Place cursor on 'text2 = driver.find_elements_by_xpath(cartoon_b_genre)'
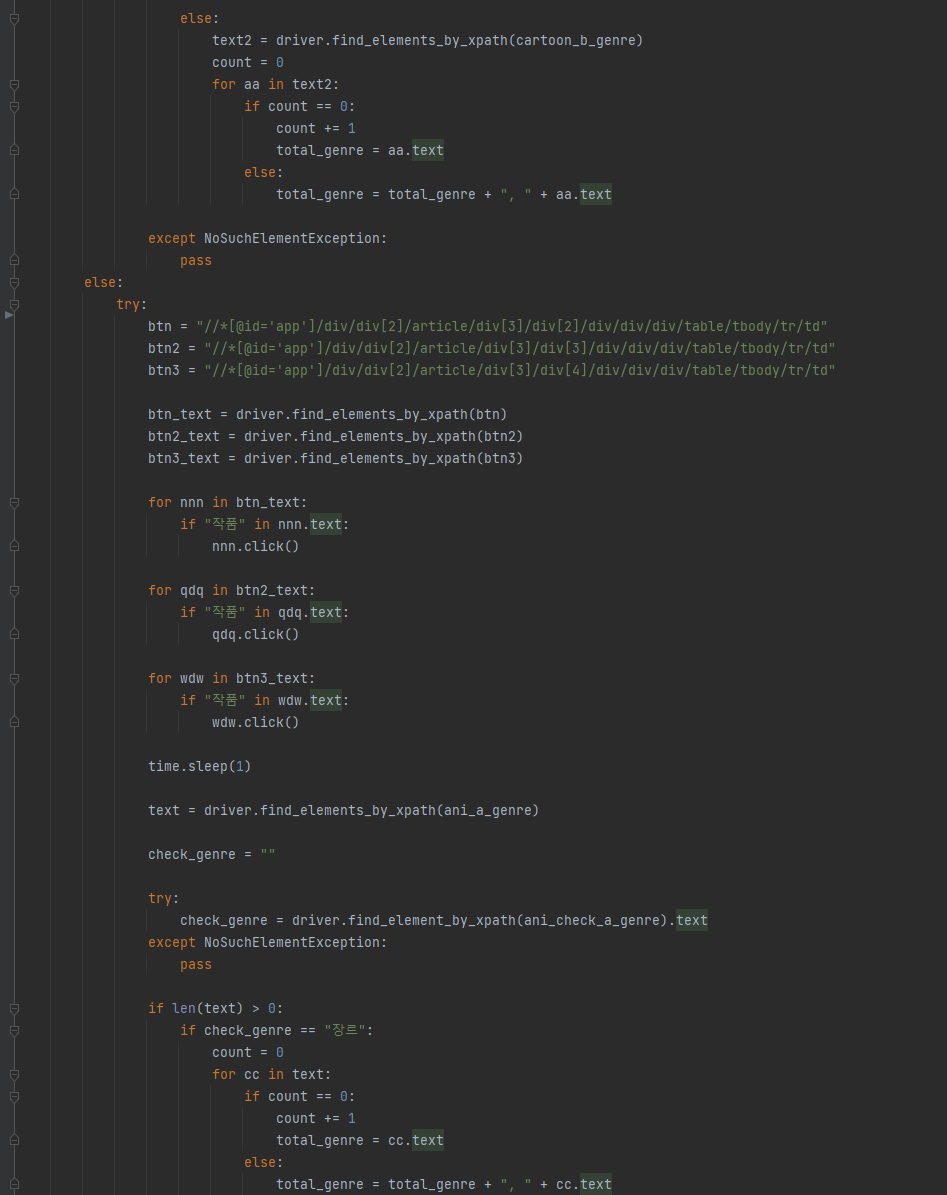The width and height of the screenshot is (947, 1195). click(x=427, y=40)
